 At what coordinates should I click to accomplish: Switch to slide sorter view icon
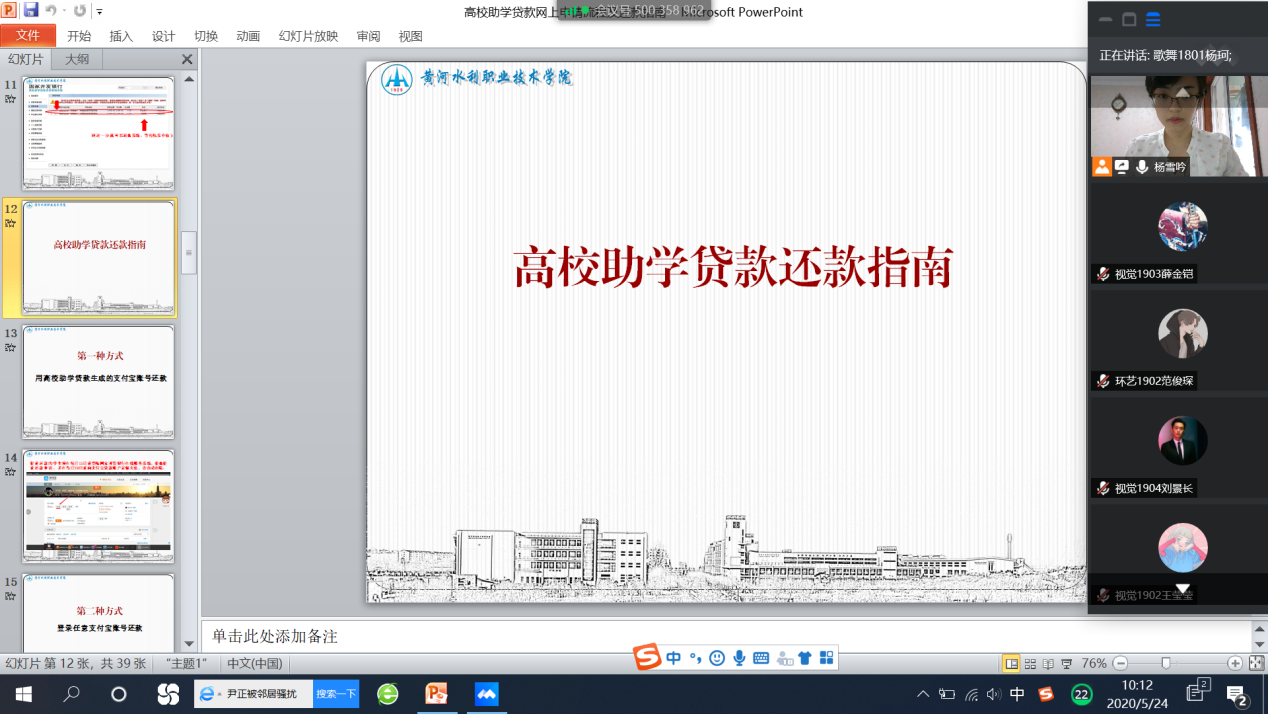point(1029,663)
